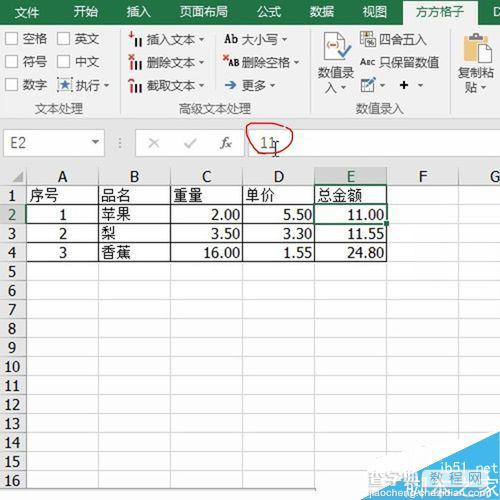Select cell with value 16.00
This screenshot has width=500, height=500.
[206, 252]
